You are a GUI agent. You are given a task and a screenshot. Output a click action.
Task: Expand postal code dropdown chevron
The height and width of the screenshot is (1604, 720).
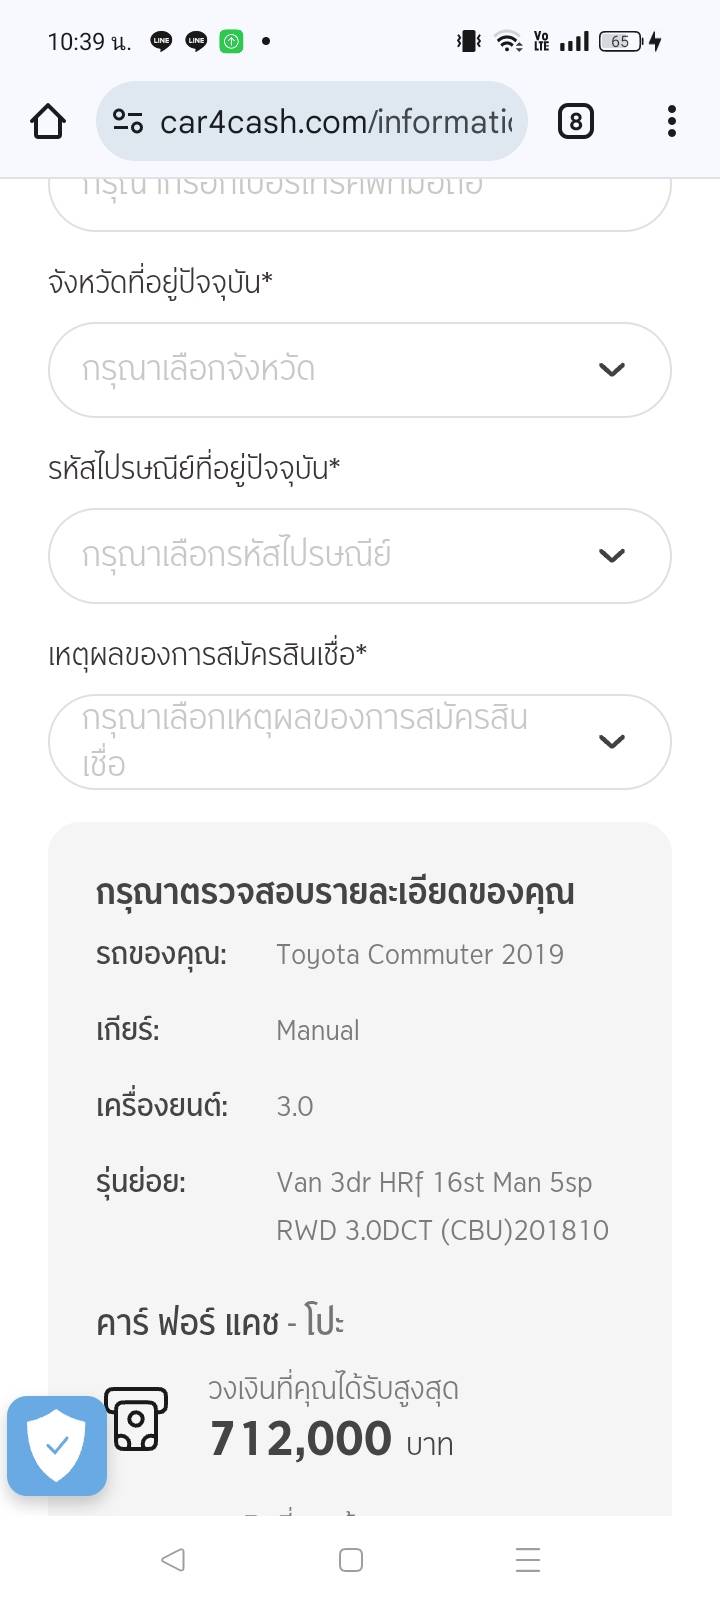pyautogui.click(x=611, y=556)
